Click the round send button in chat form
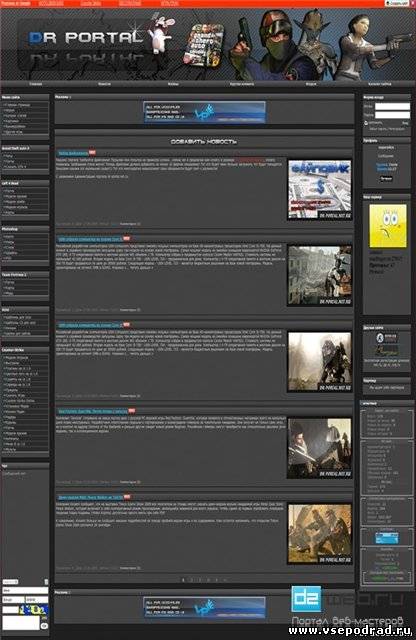The image size is (416, 640). 44,625
